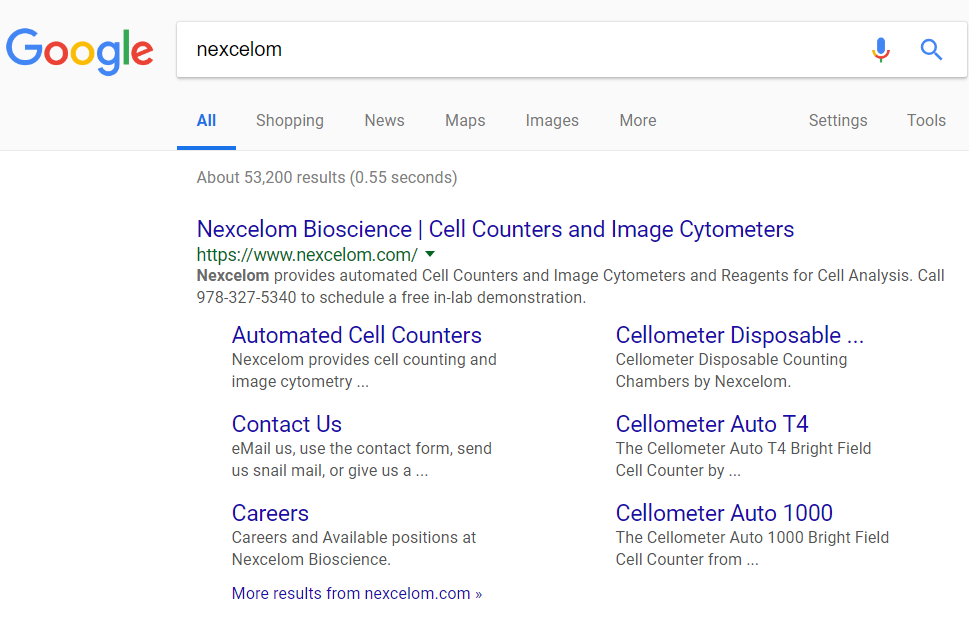Switch to the News tab
Image resolution: width=969 pixels, height=630 pixels.
pos(384,121)
